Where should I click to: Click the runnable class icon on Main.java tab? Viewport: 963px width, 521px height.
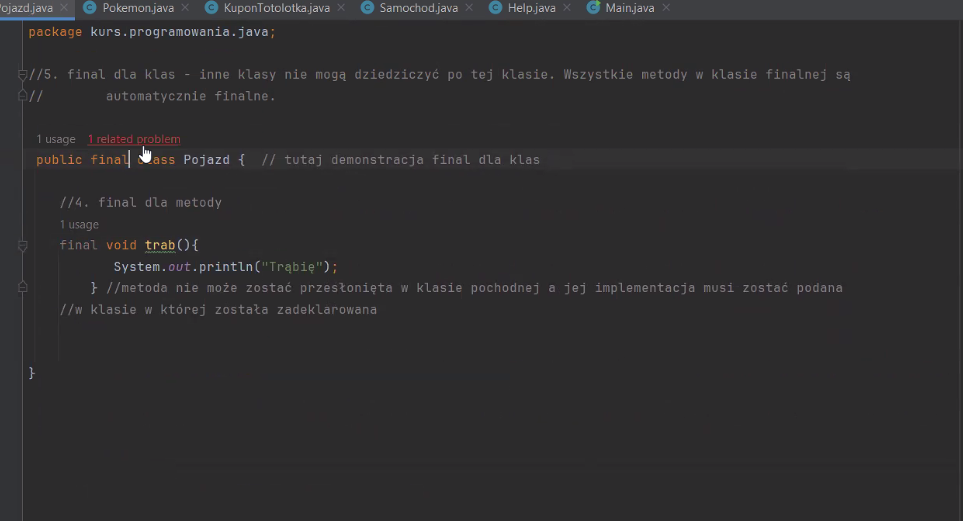point(594,8)
